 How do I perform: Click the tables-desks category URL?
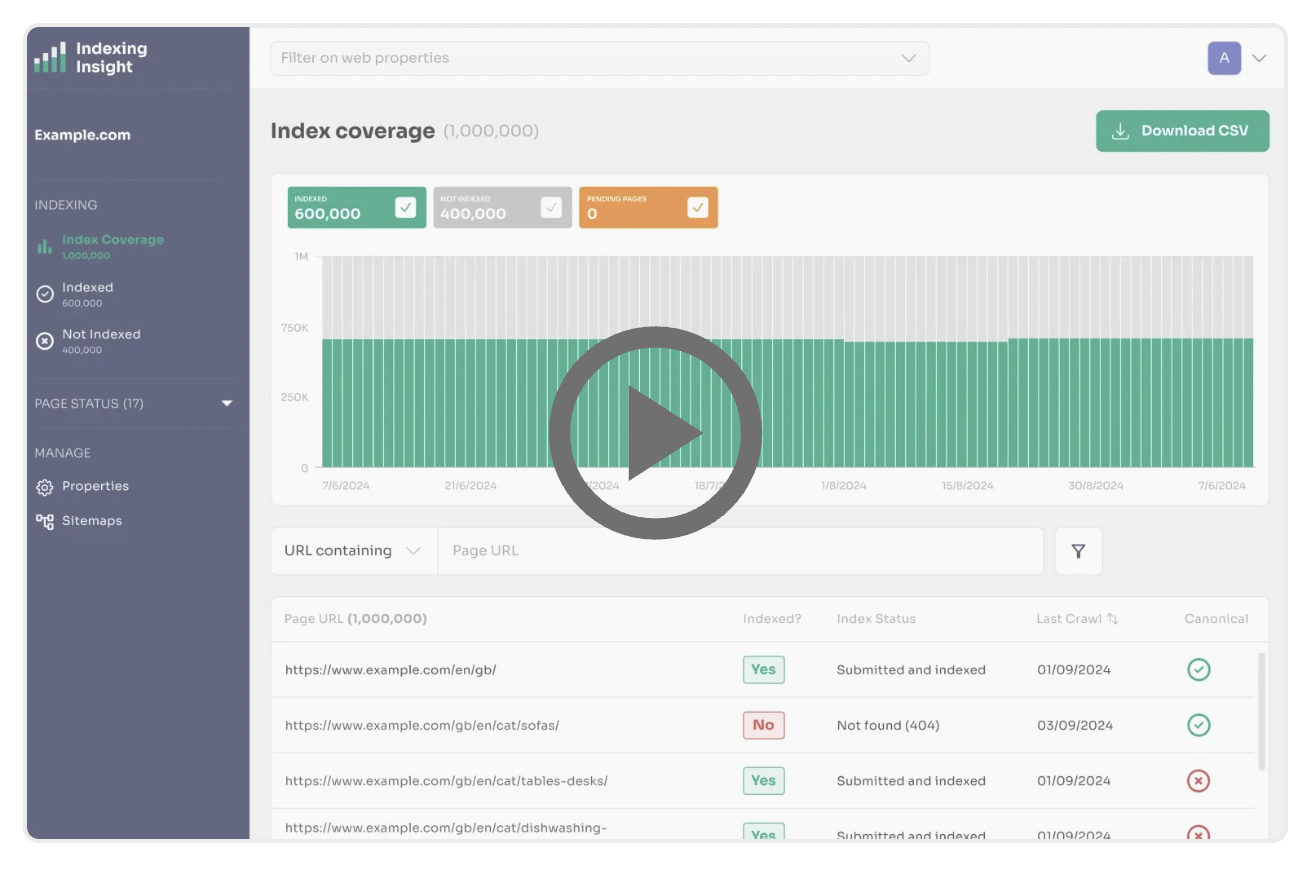point(446,781)
